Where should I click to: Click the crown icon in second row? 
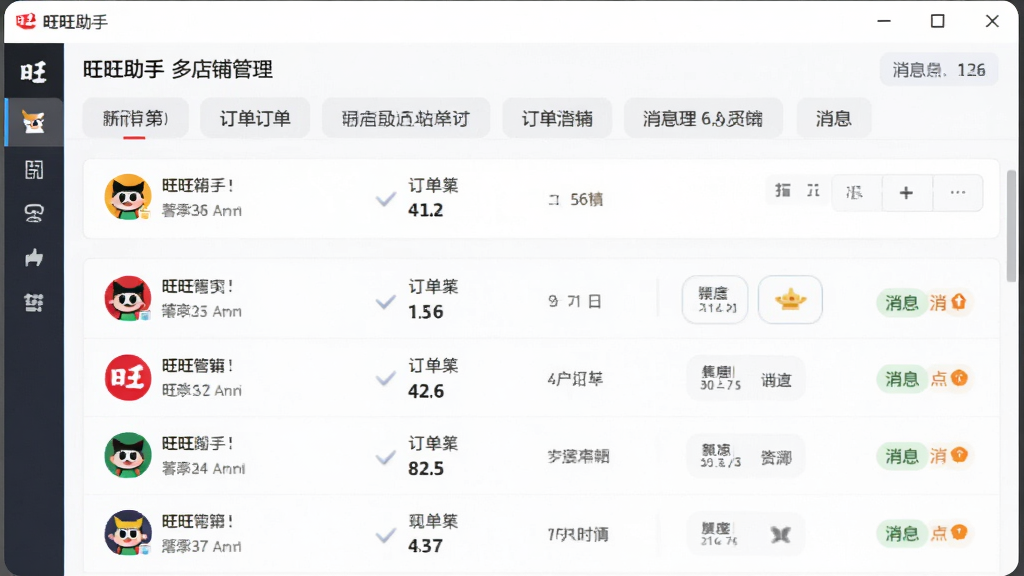click(x=790, y=300)
